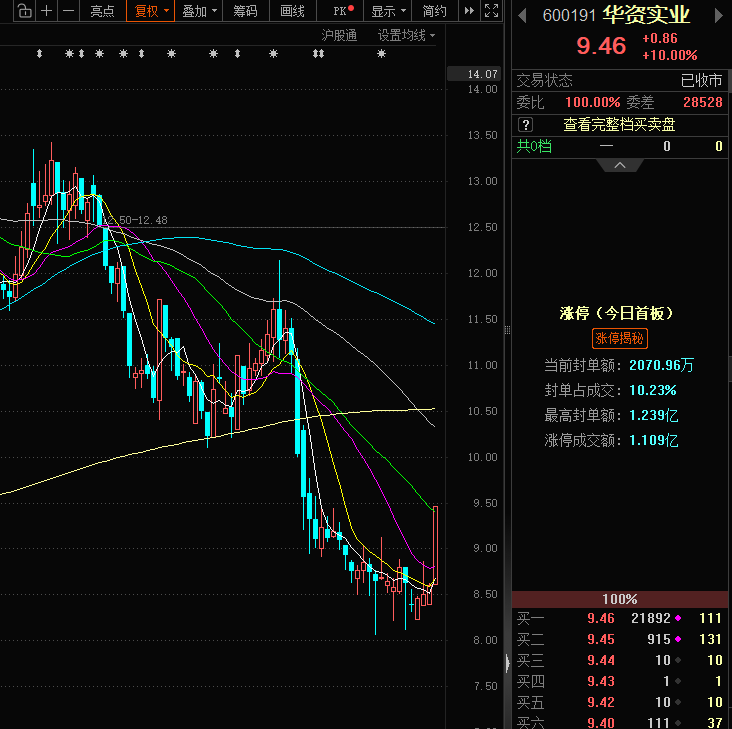The image size is (732, 729).
Task: Select the 买五 row price 9.42
Action: coord(601,702)
